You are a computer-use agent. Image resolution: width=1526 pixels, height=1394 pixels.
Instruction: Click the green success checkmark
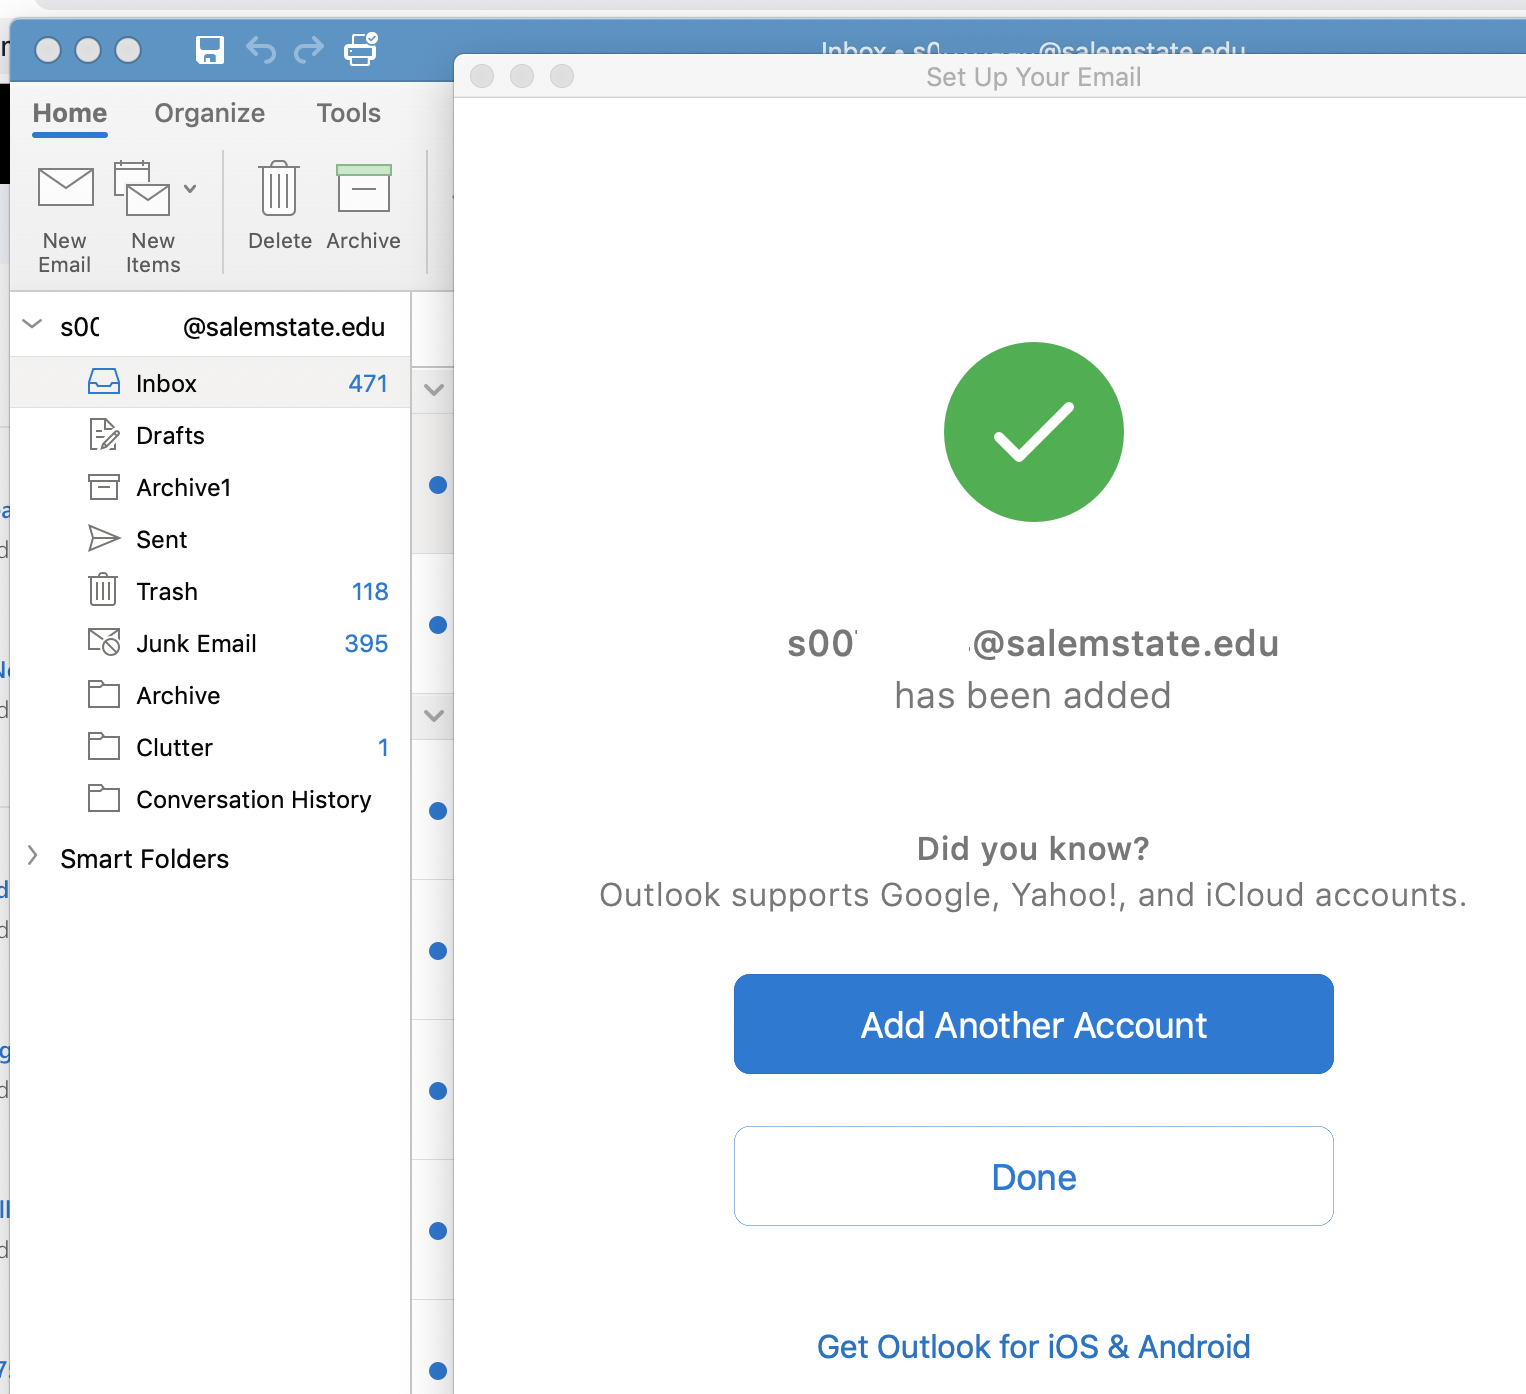click(1034, 432)
